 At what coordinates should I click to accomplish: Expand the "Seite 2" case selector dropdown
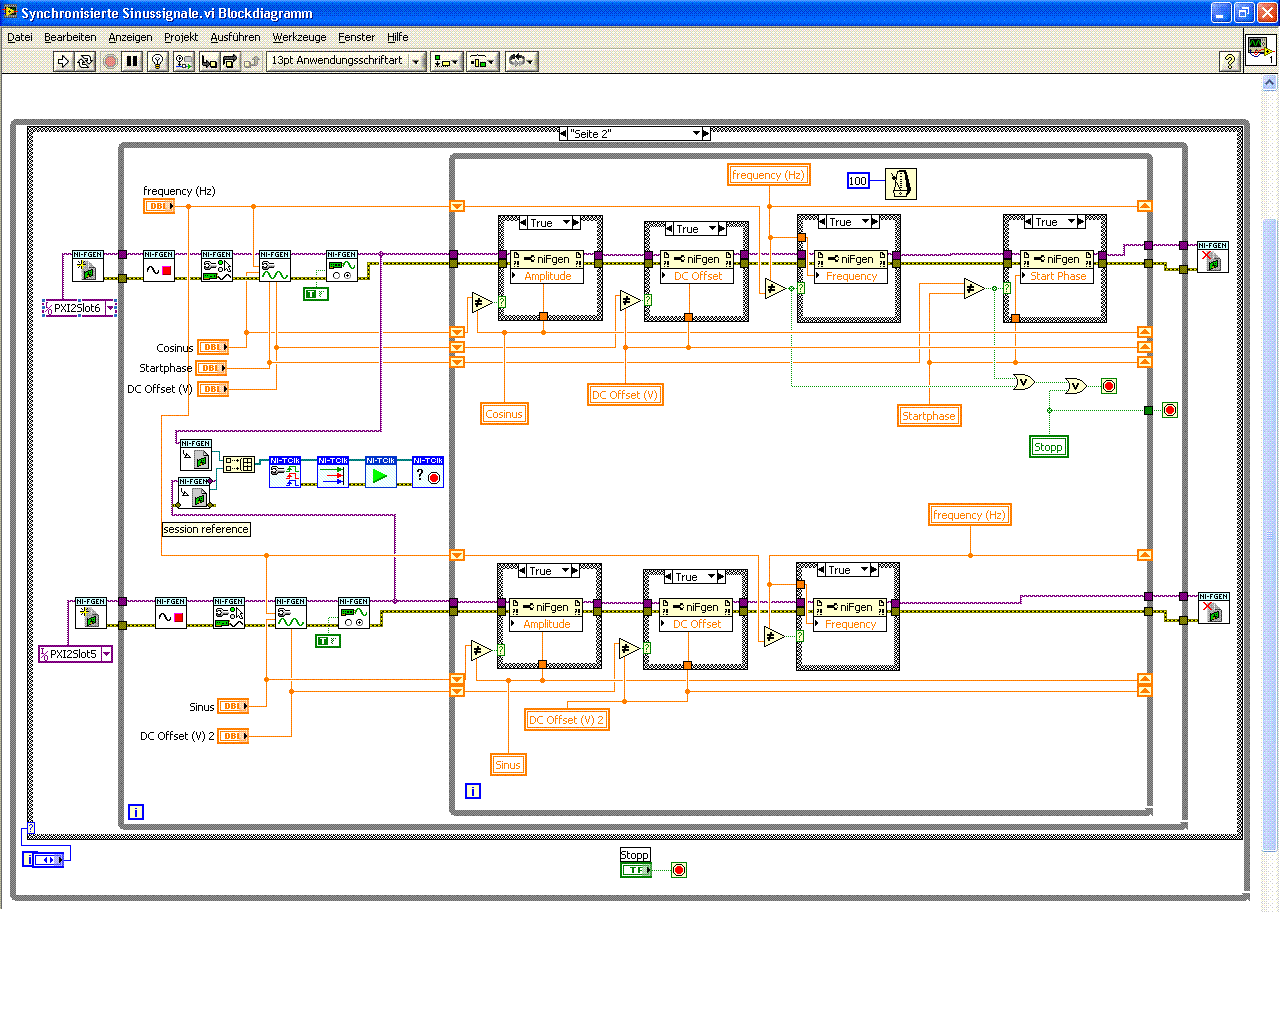(697, 133)
